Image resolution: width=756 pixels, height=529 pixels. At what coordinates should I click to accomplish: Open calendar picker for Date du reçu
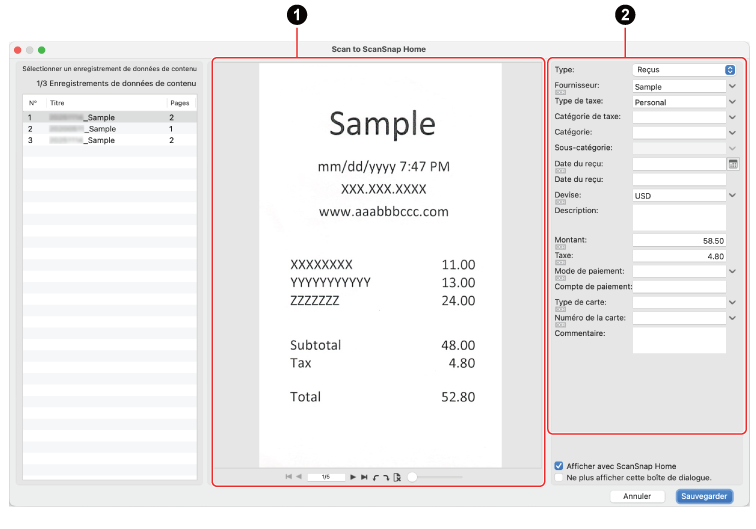click(733, 163)
